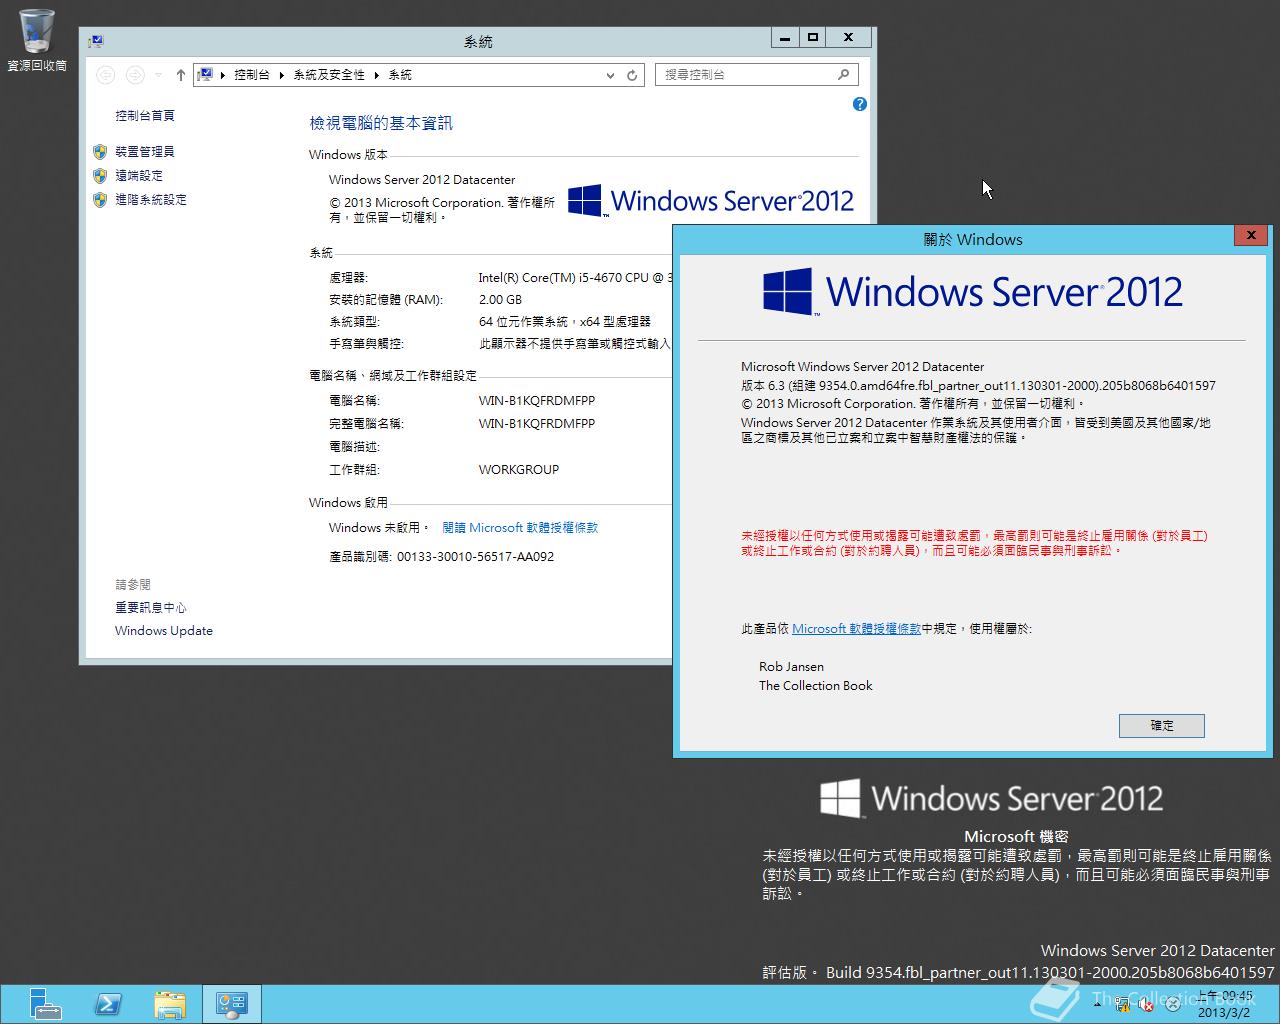This screenshot has width=1280, height=1024.
Task: Click the System window title bar icon
Action: click(96, 41)
